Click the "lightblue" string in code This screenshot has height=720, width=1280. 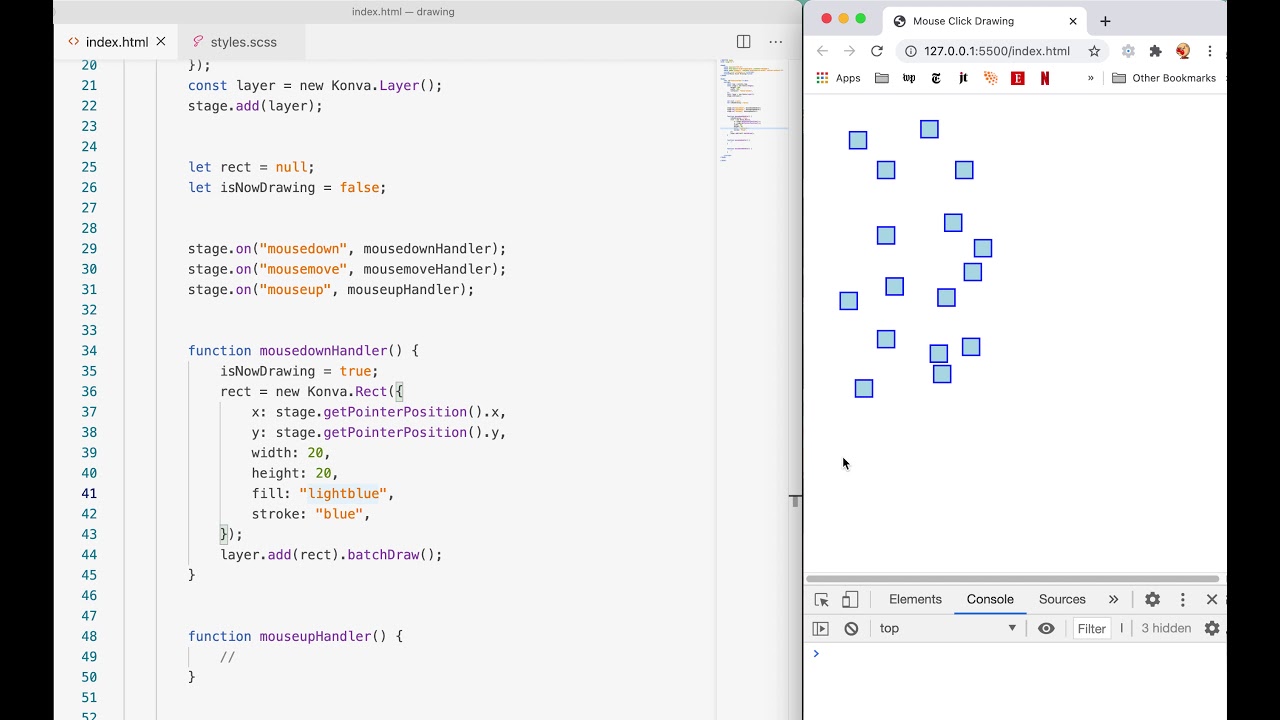343,494
